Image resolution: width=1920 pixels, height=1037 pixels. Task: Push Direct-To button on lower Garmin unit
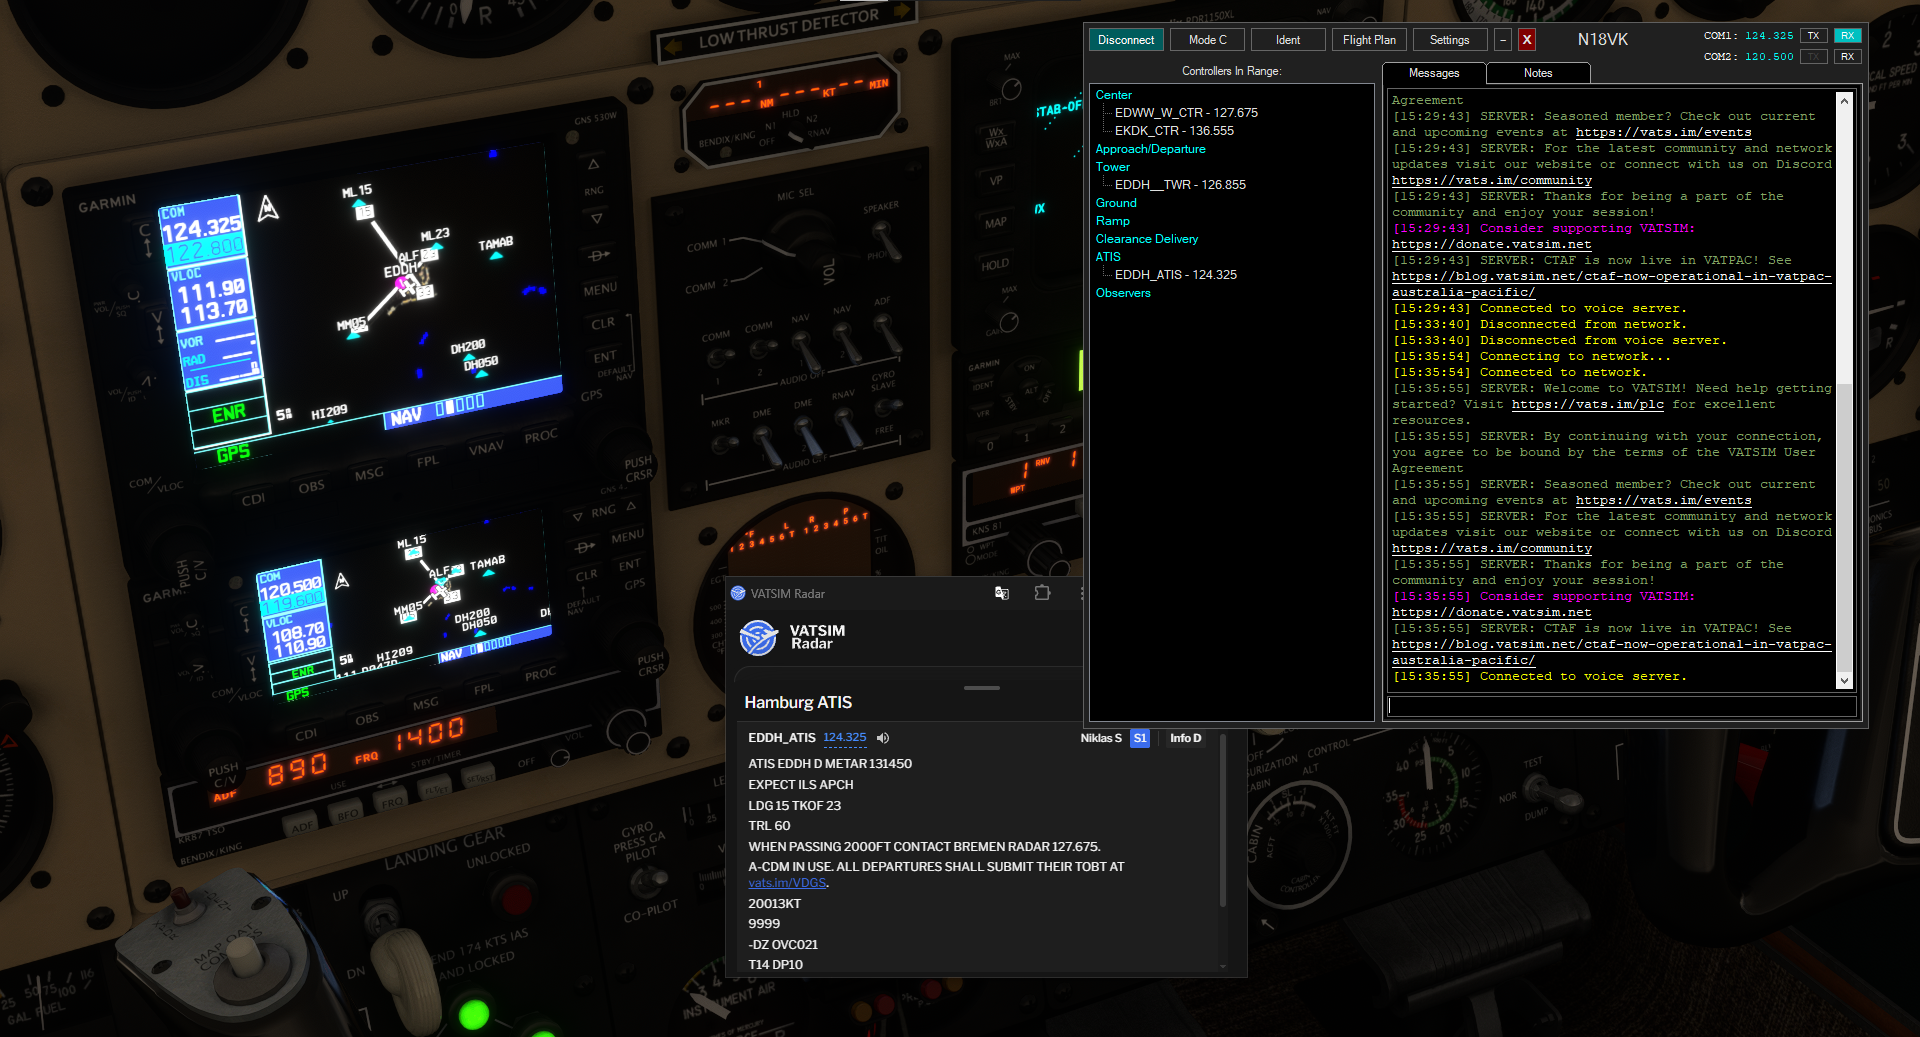585,548
